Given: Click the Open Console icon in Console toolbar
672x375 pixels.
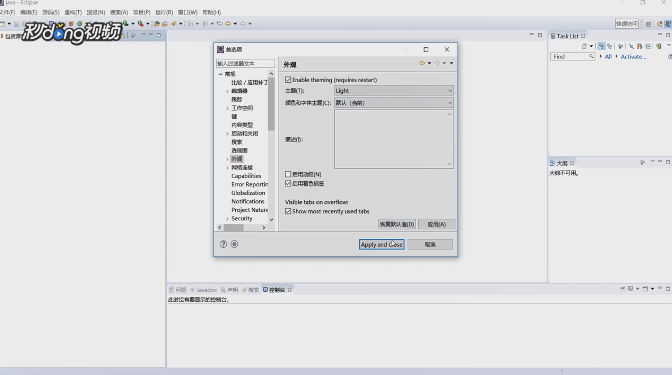Looking at the screenshot, I should tap(645, 289).
